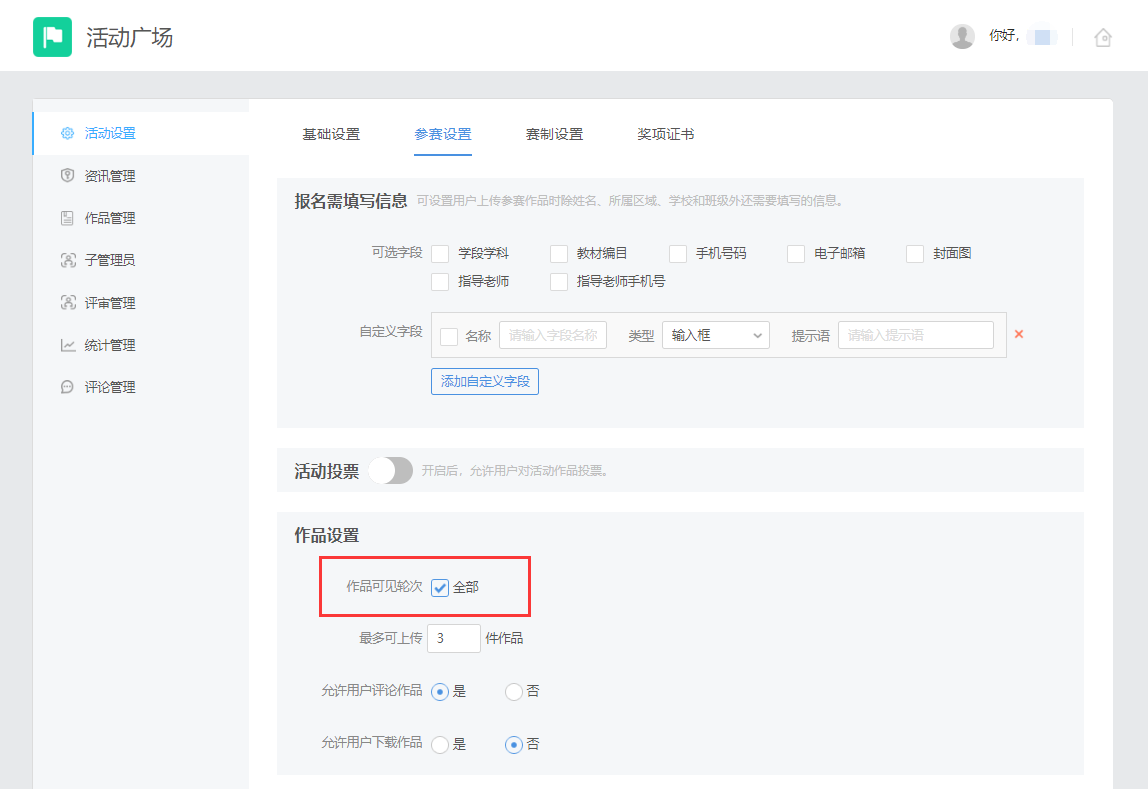Image resolution: width=1148 pixels, height=789 pixels.
Task: Click the 添加自定义字段 button
Action: [485, 381]
